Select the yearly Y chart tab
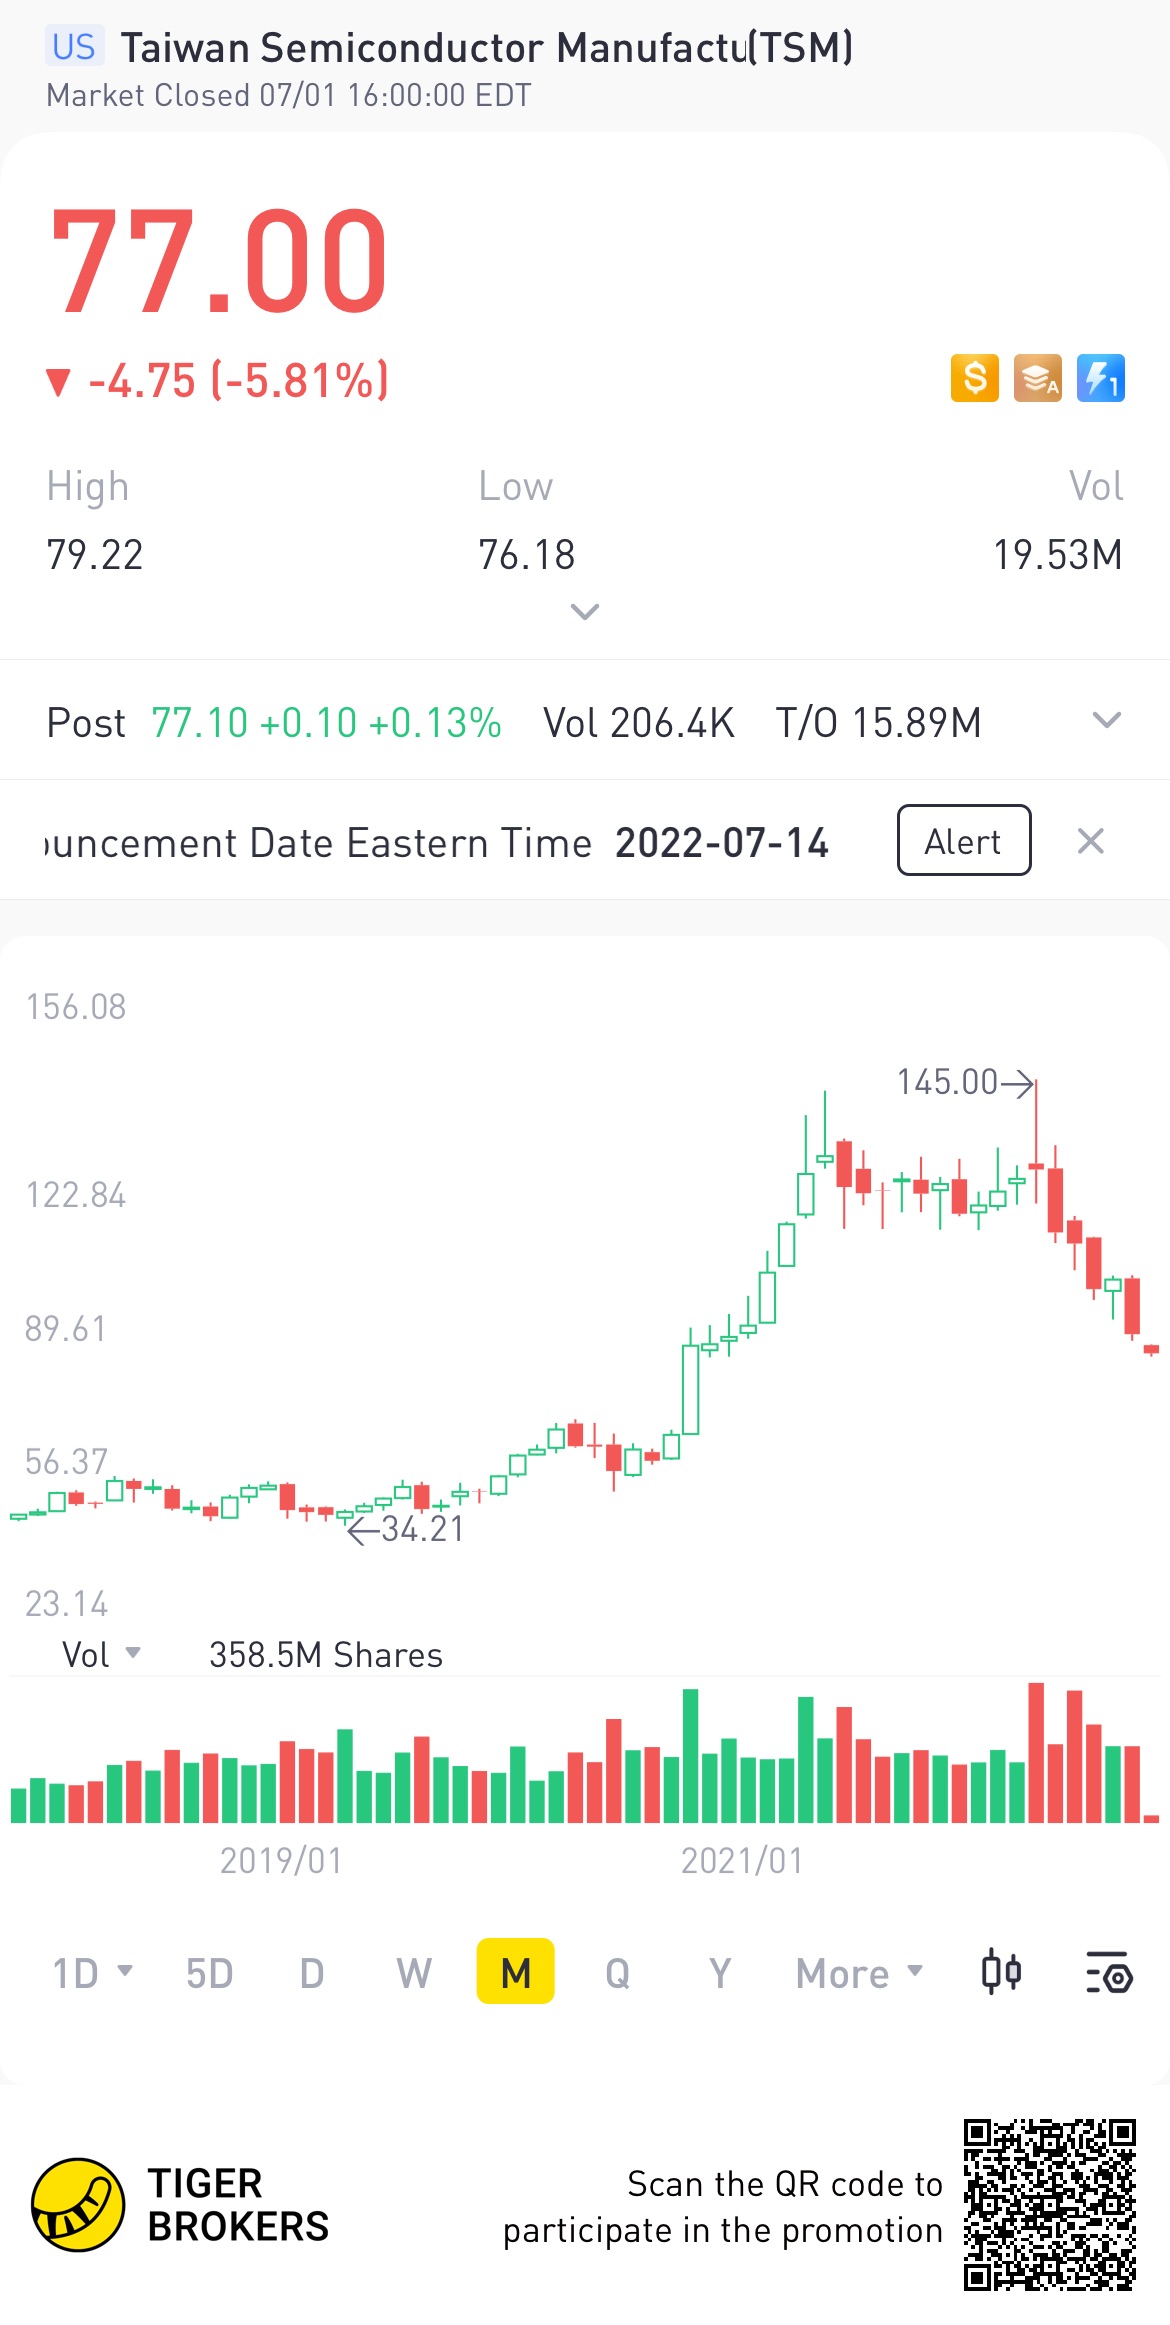The height and width of the screenshot is (2325, 1170). coord(719,1973)
